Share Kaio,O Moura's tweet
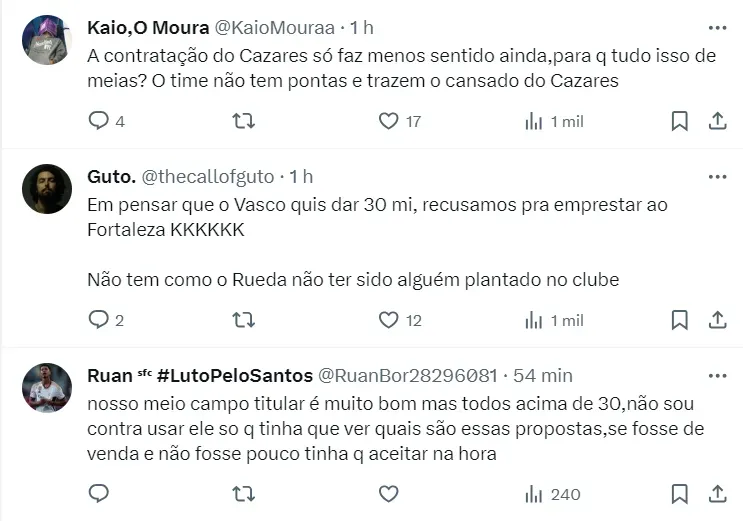The height and width of the screenshot is (521, 743). pos(717,121)
